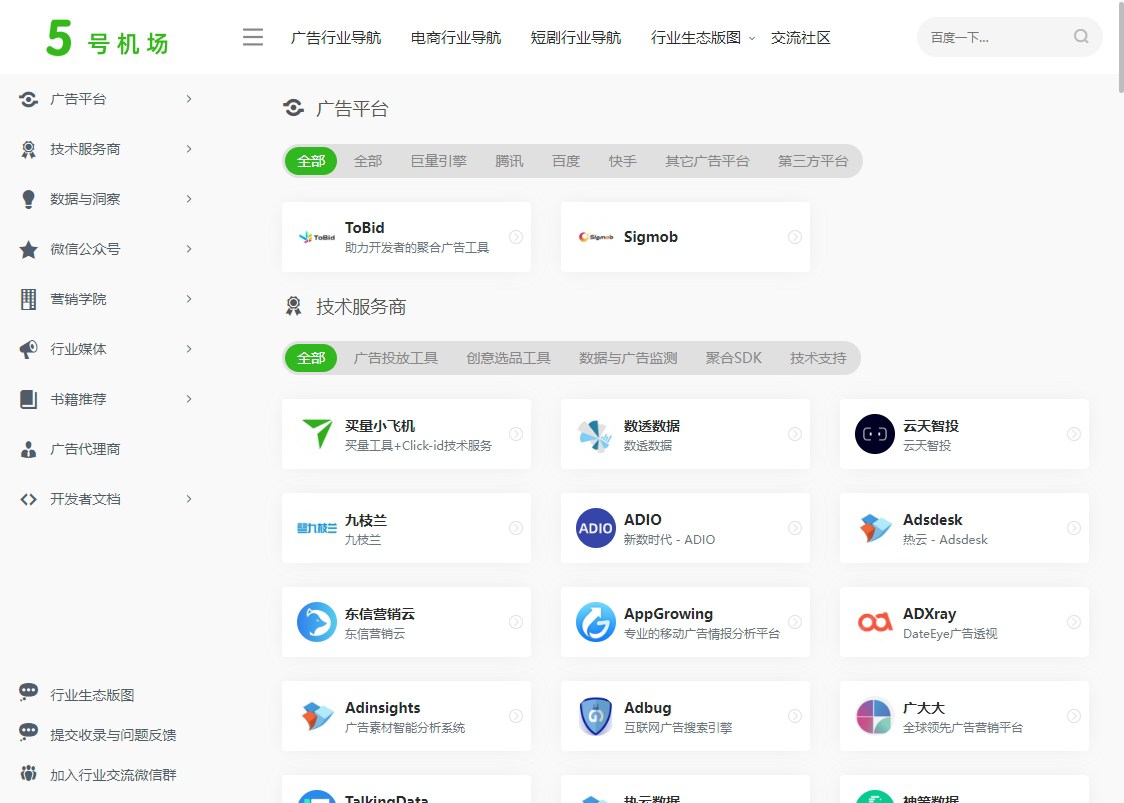
Task: Click the 技术服务商 sidebar badge icon
Action: [x=29, y=149]
